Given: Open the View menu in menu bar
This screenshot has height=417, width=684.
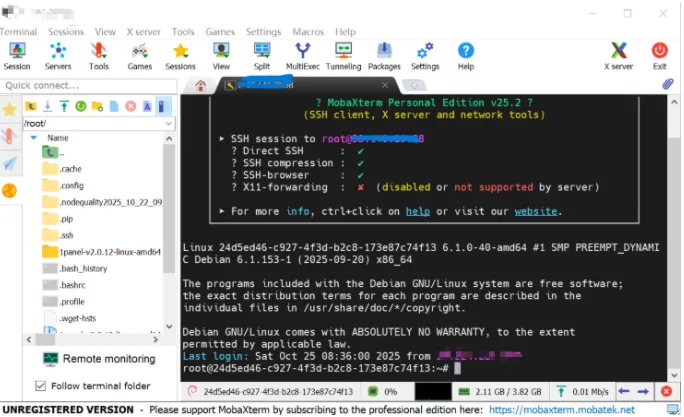Looking at the screenshot, I should click(105, 32).
